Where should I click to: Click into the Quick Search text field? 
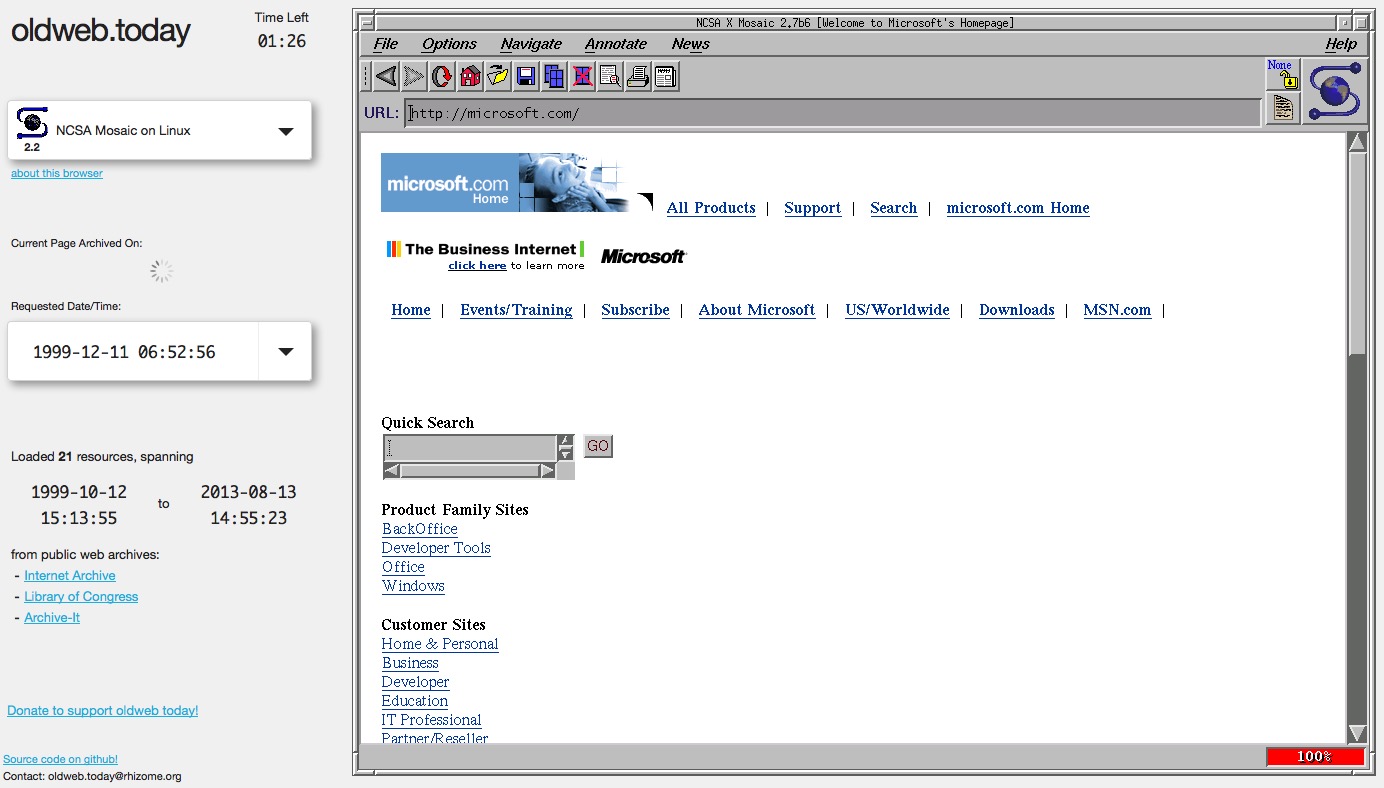[470, 448]
